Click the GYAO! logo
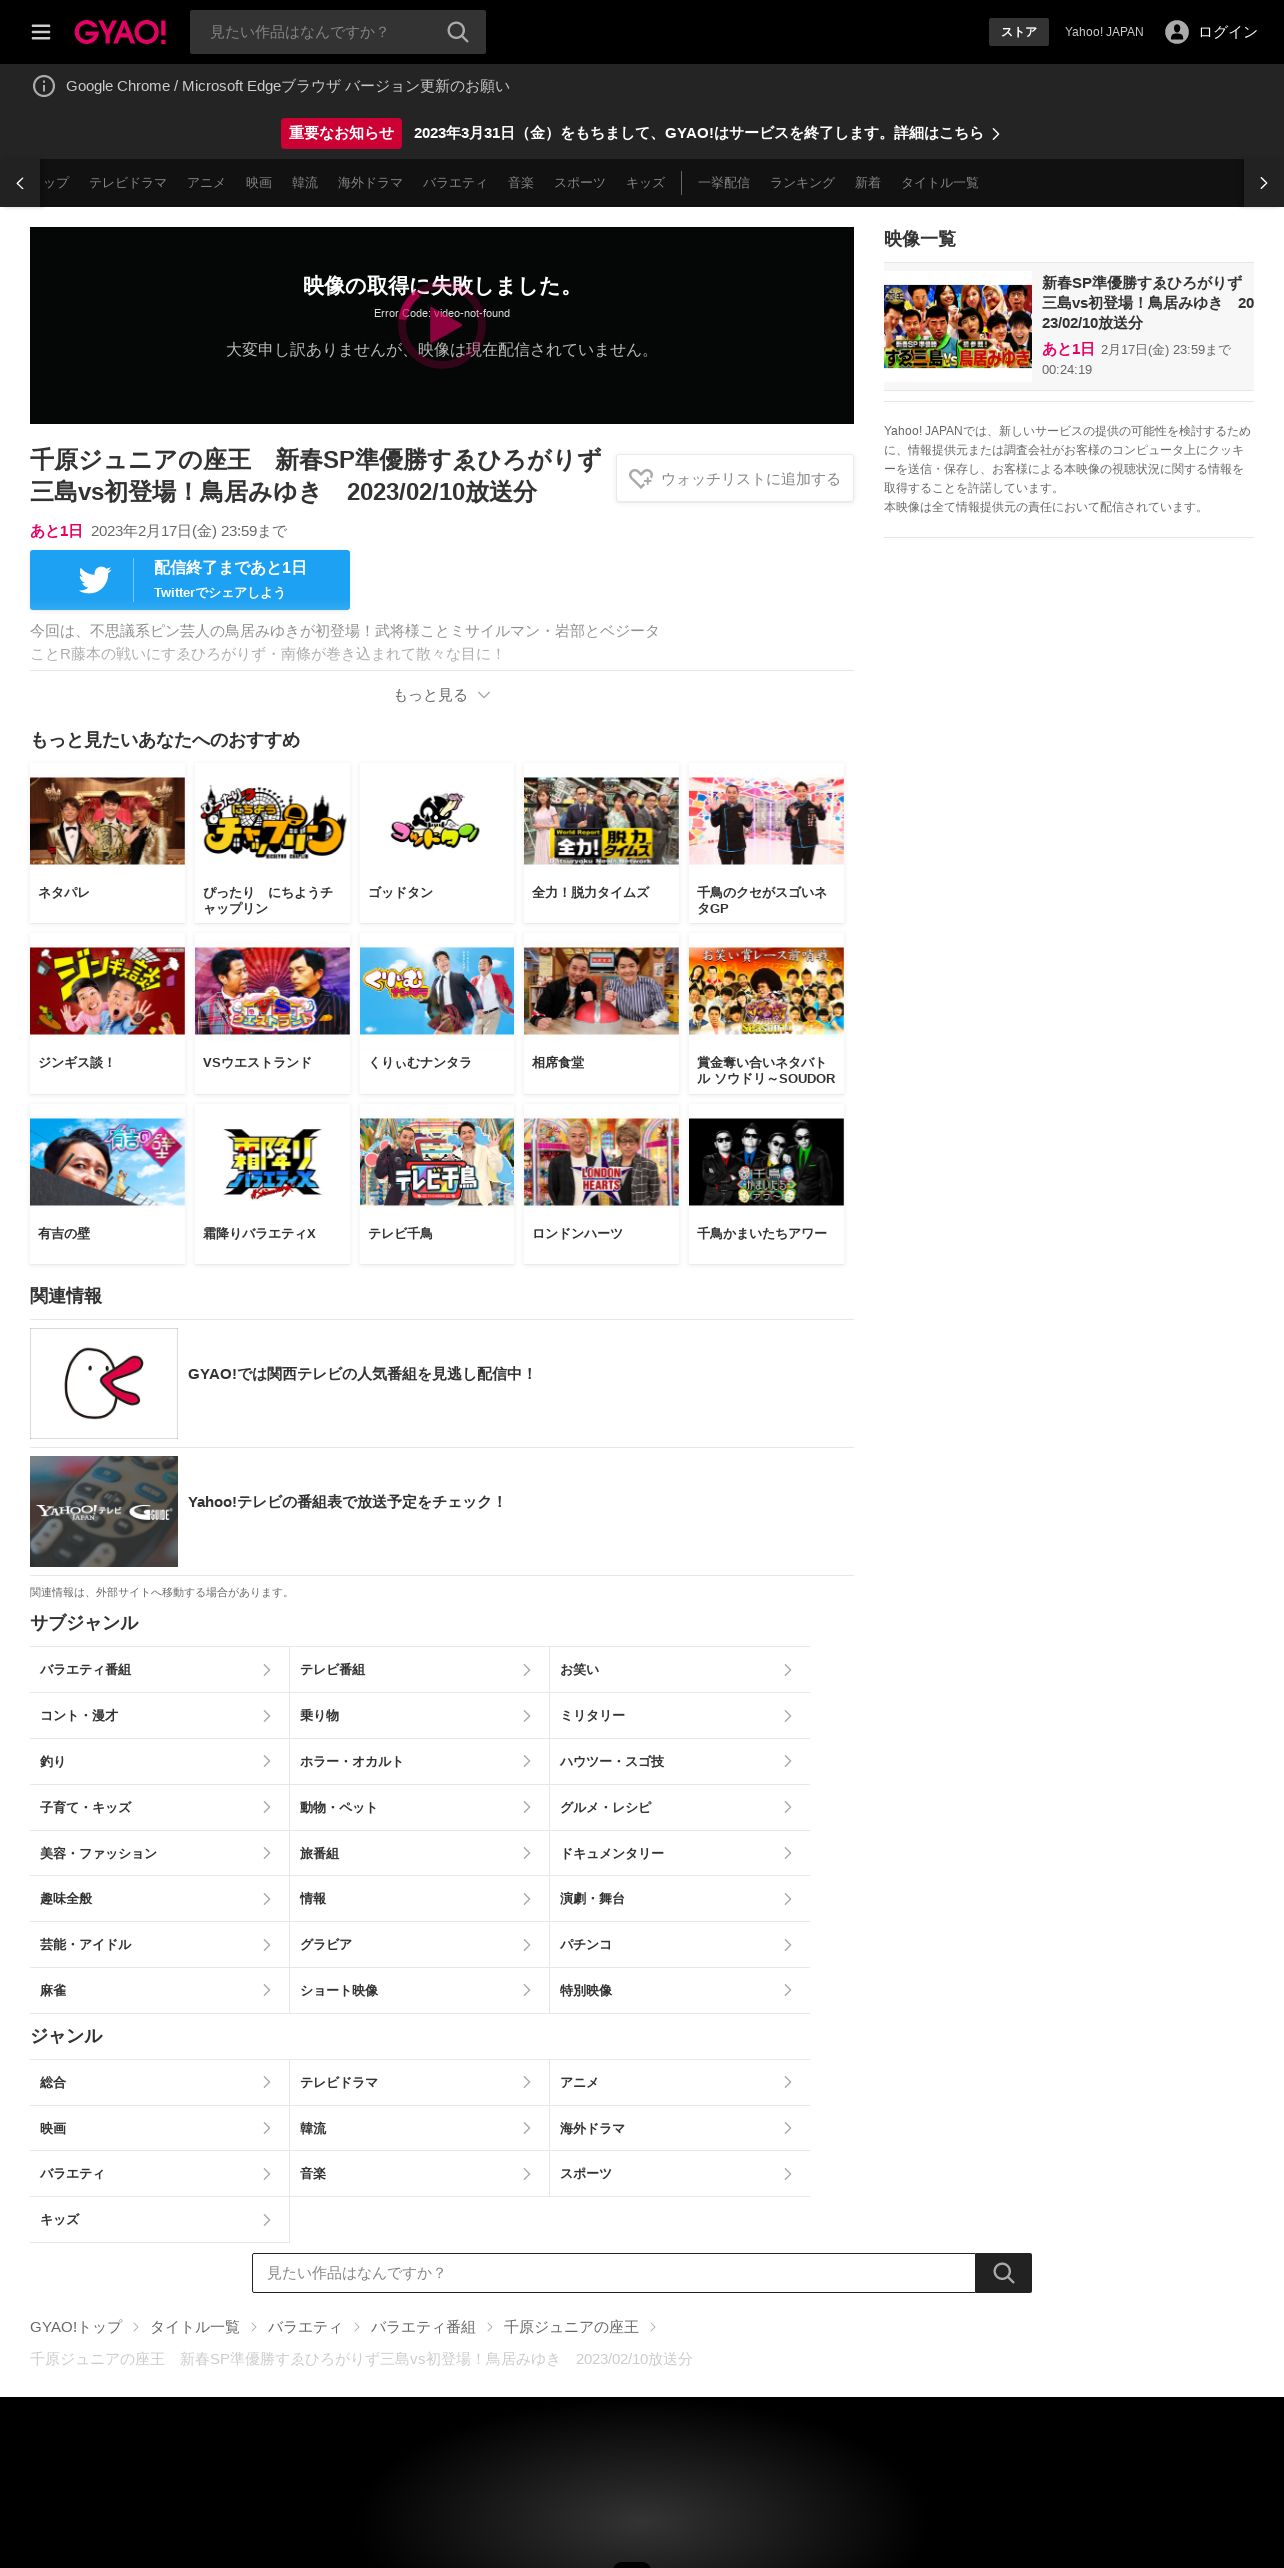 [x=120, y=32]
